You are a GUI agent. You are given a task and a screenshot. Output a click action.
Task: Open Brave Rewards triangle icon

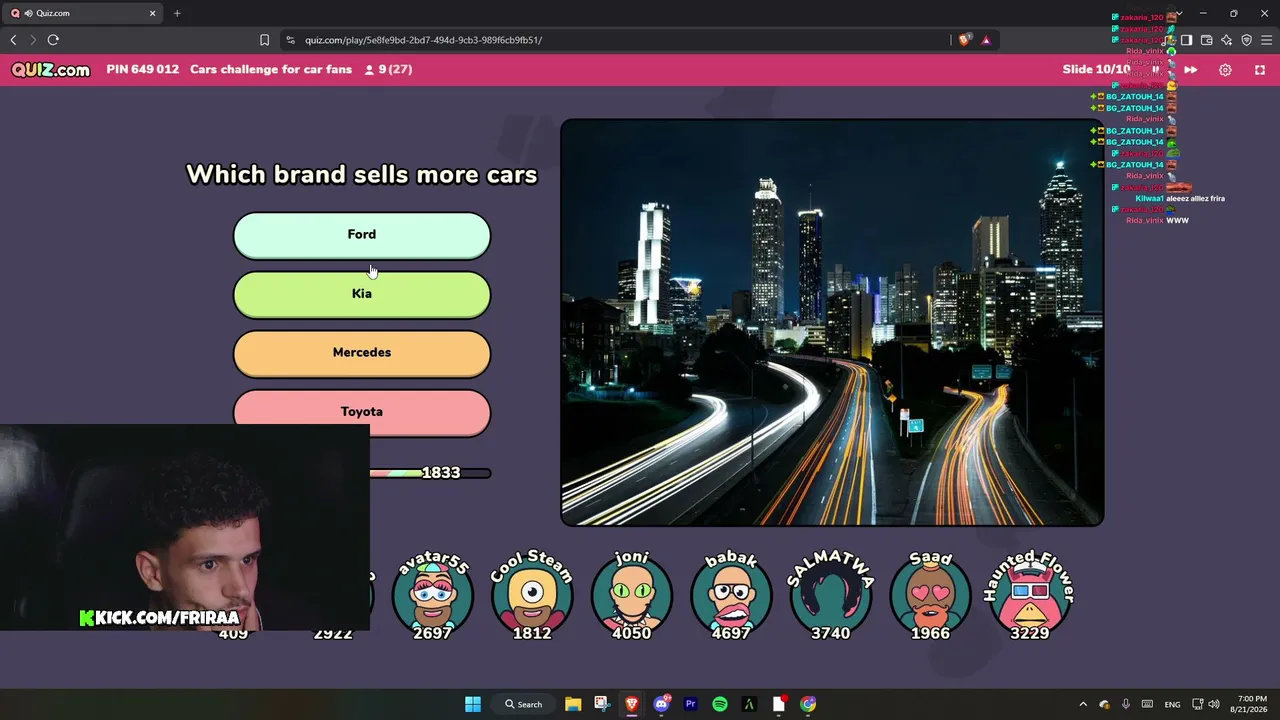(x=986, y=40)
